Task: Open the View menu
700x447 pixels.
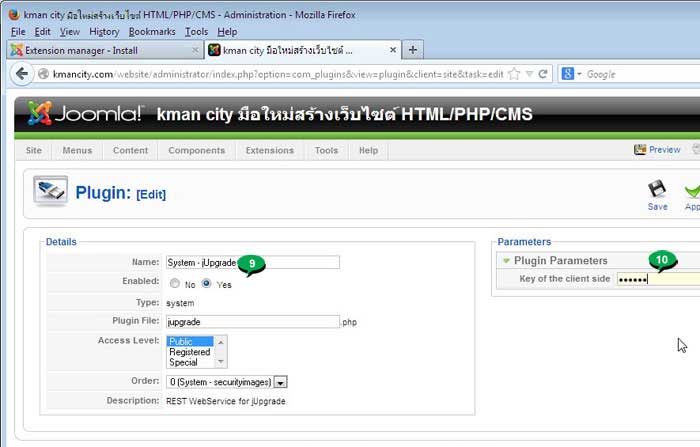Action: tap(70, 32)
